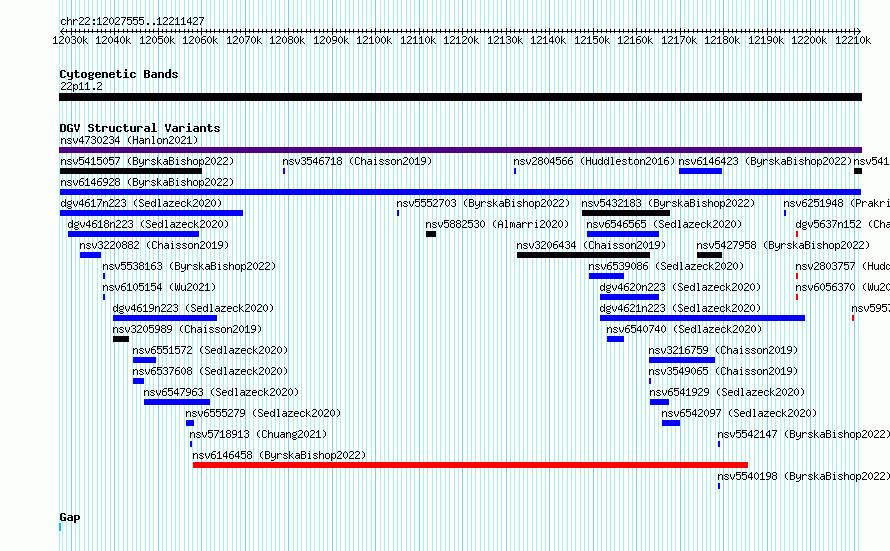Open nsv5718913 (Chuang2021) label
Image resolution: width=890 pixels, height=551 pixels.
click(x=258, y=434)
